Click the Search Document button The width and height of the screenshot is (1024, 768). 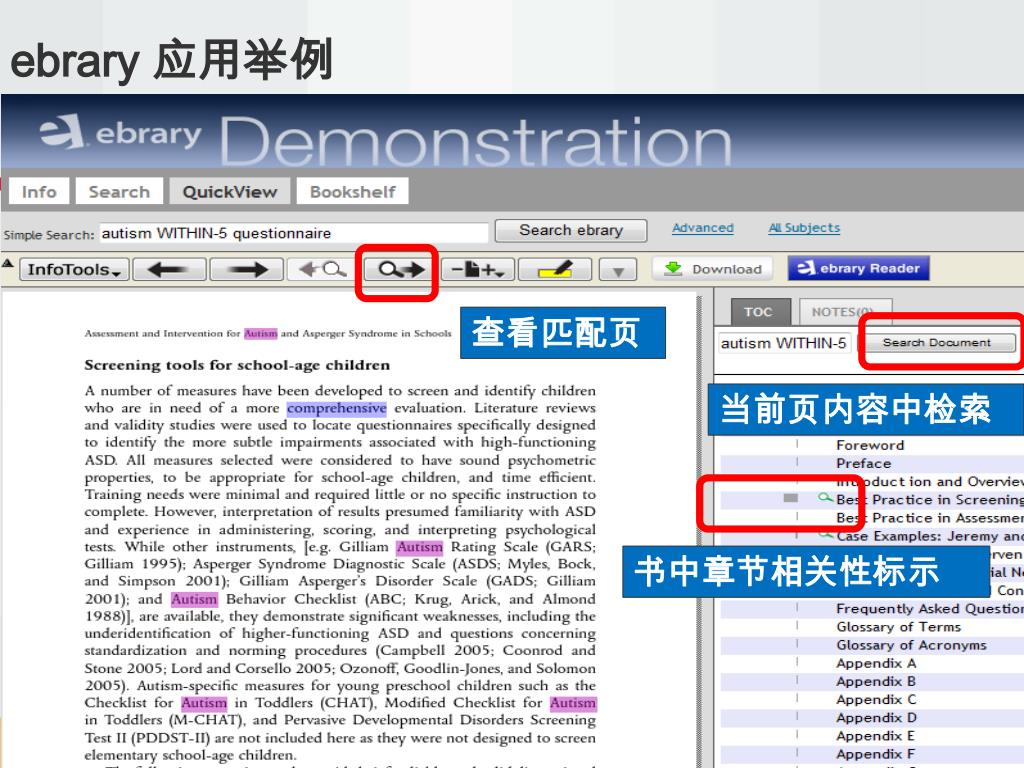pyautogui.click(x=936, y=343)
